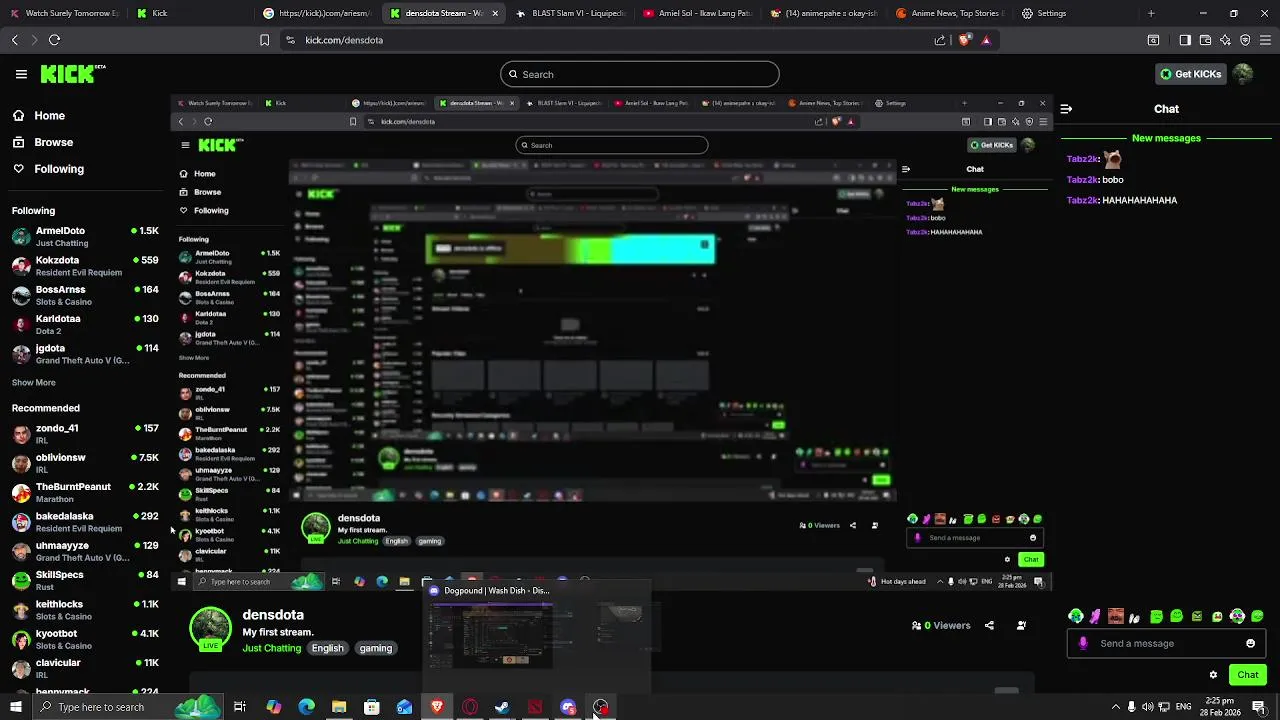1280x720 pixels.
Task: Open Karldotaa Dota 2 channel
Action: (85, 324)
